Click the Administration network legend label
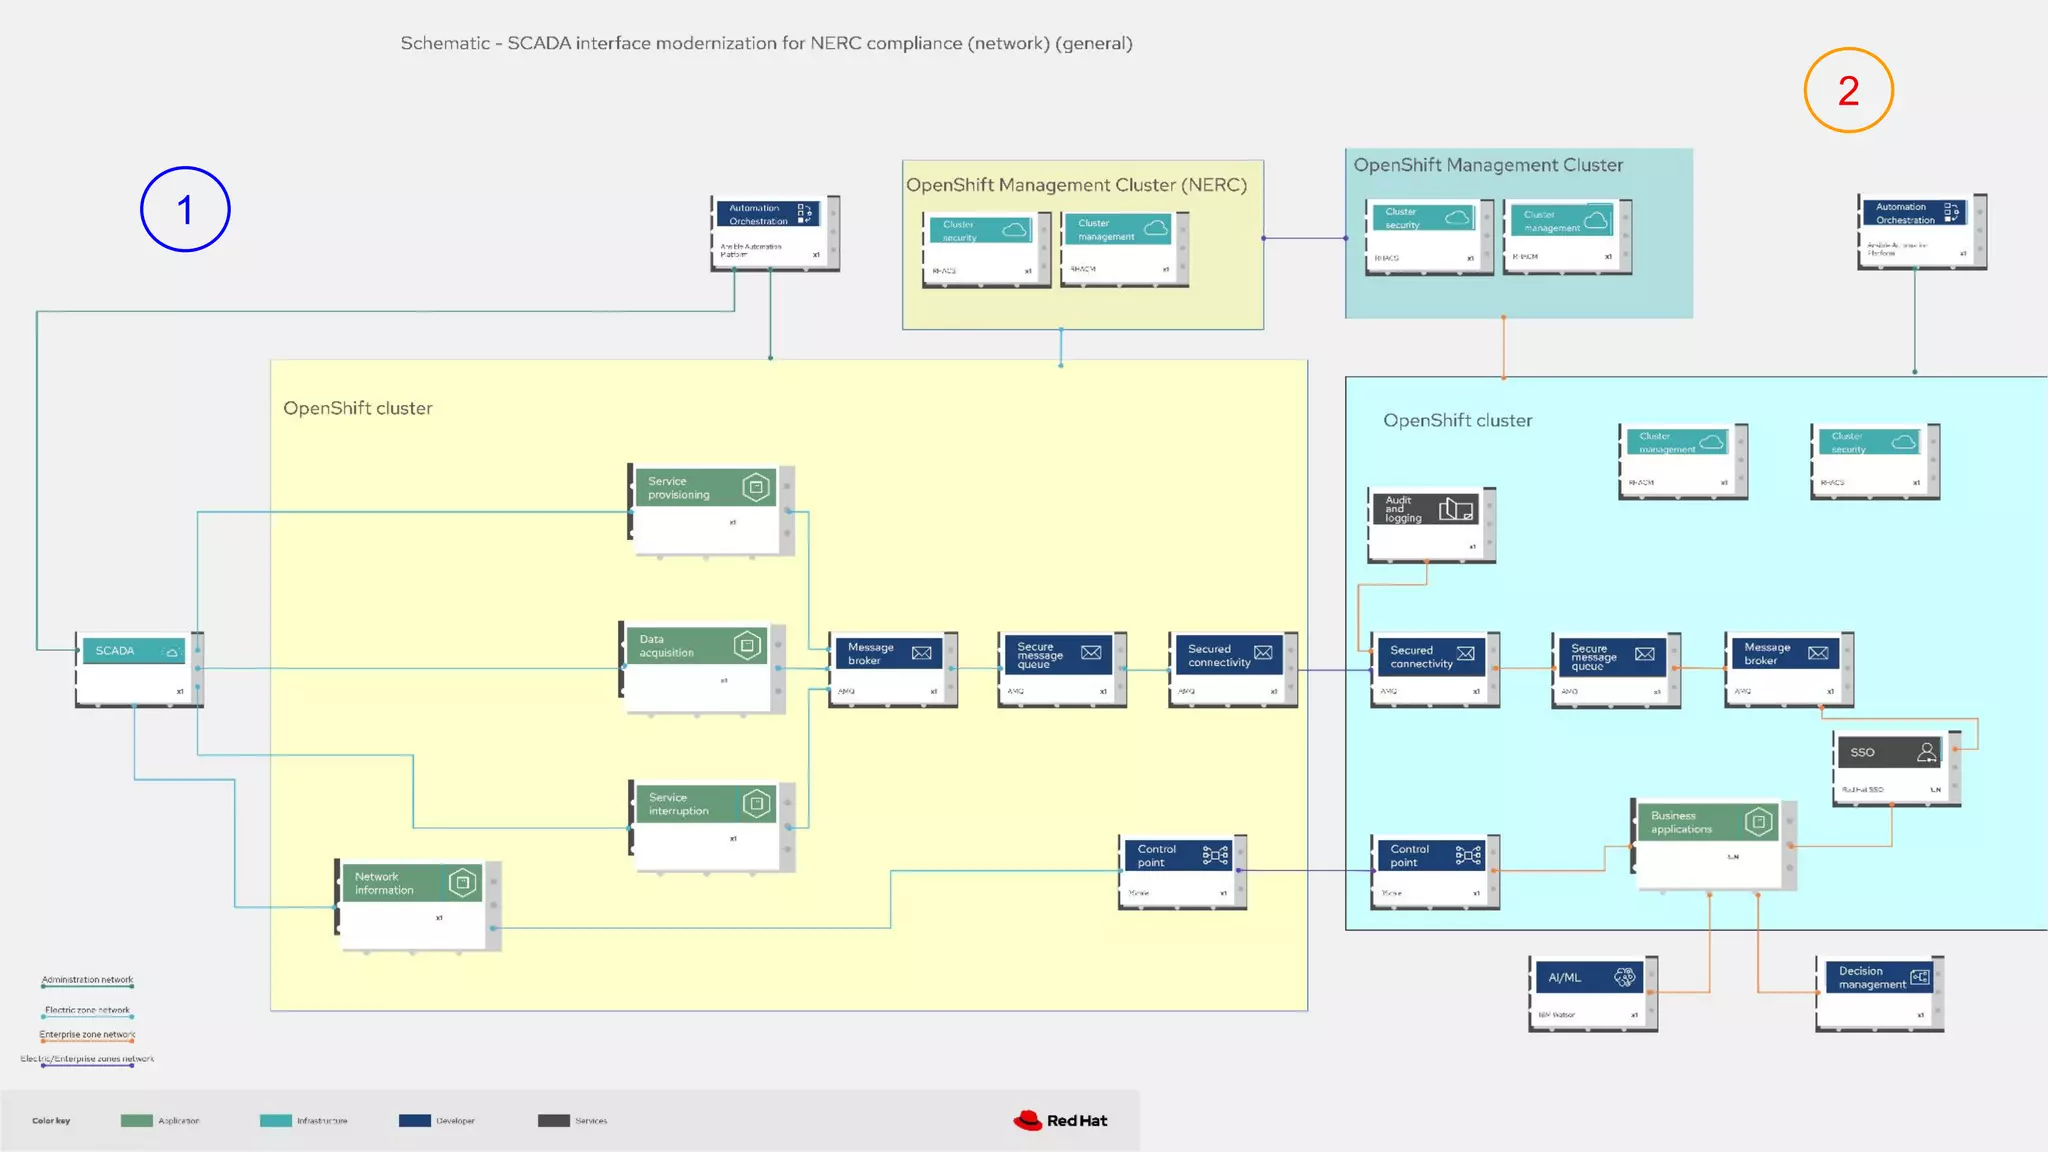The height and width of the screenshot is (1152, 2048). point(87,980)
